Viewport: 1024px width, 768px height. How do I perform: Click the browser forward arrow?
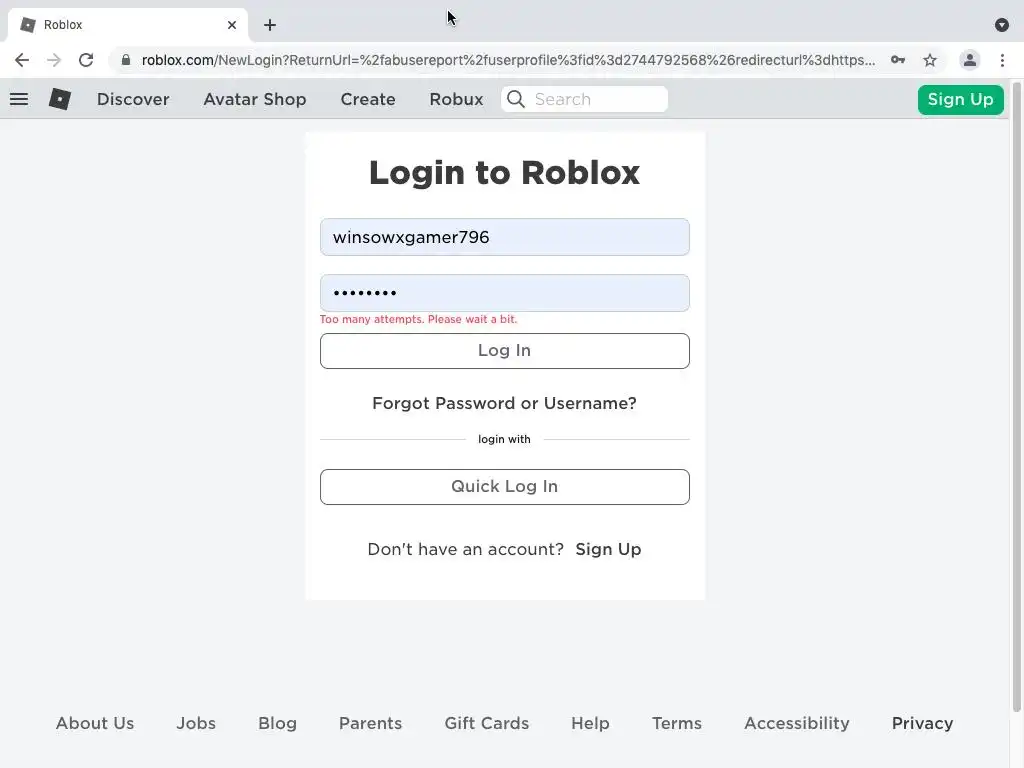[x=54, y=60]
